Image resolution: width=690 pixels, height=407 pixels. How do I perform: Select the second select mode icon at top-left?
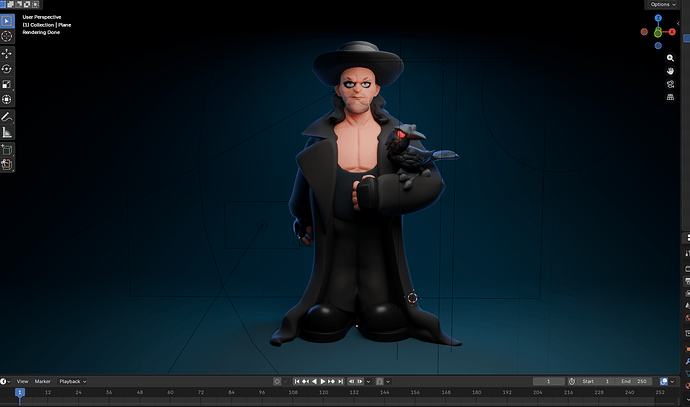tap(10, 4)
